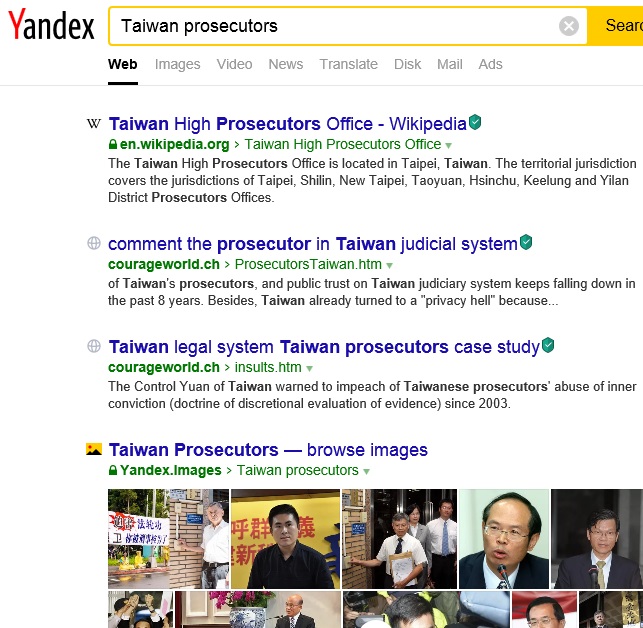Screen dimensions: 643x628
Task: Click the yellow Search button
Action: [x=615, y=26]
